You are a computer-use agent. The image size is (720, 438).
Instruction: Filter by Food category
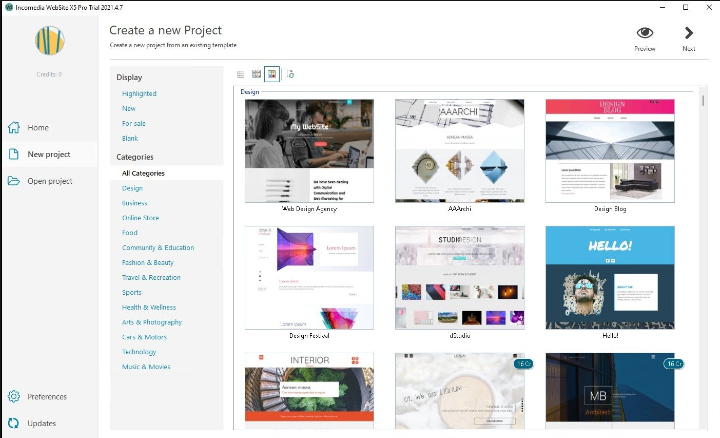129,233
